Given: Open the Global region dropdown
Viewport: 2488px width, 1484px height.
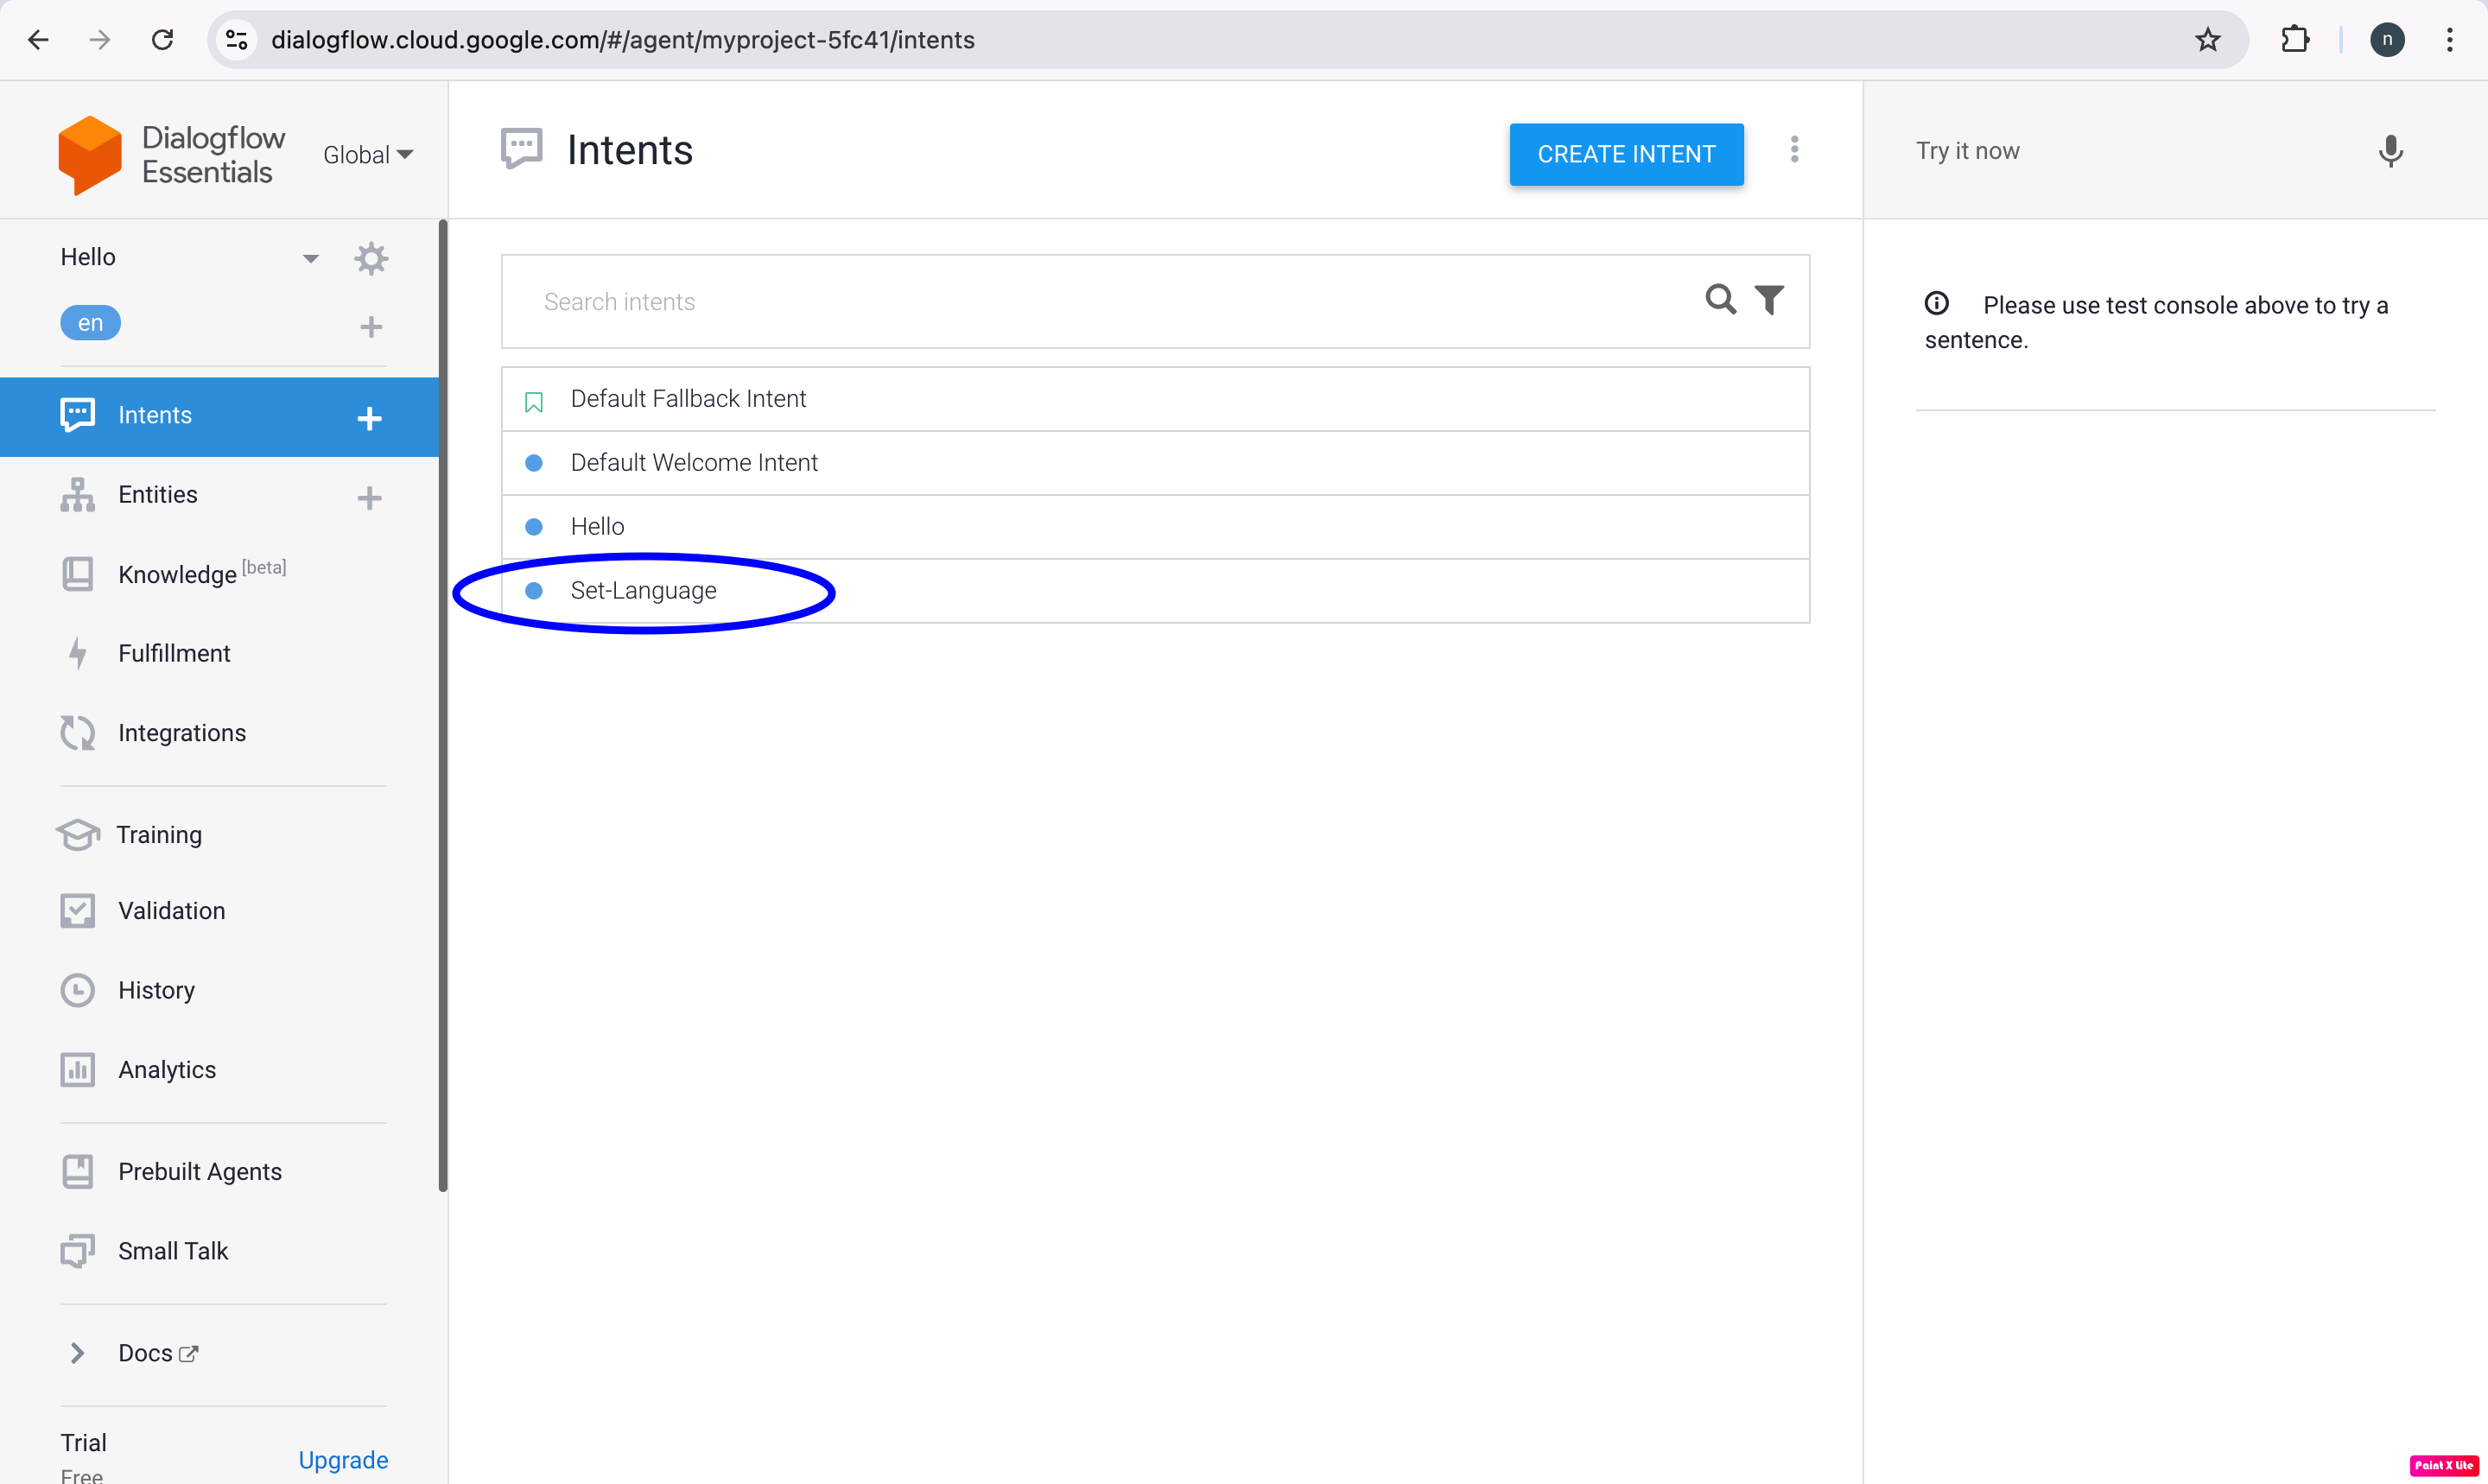Looking at the screenshot, I should click(368, 154).
